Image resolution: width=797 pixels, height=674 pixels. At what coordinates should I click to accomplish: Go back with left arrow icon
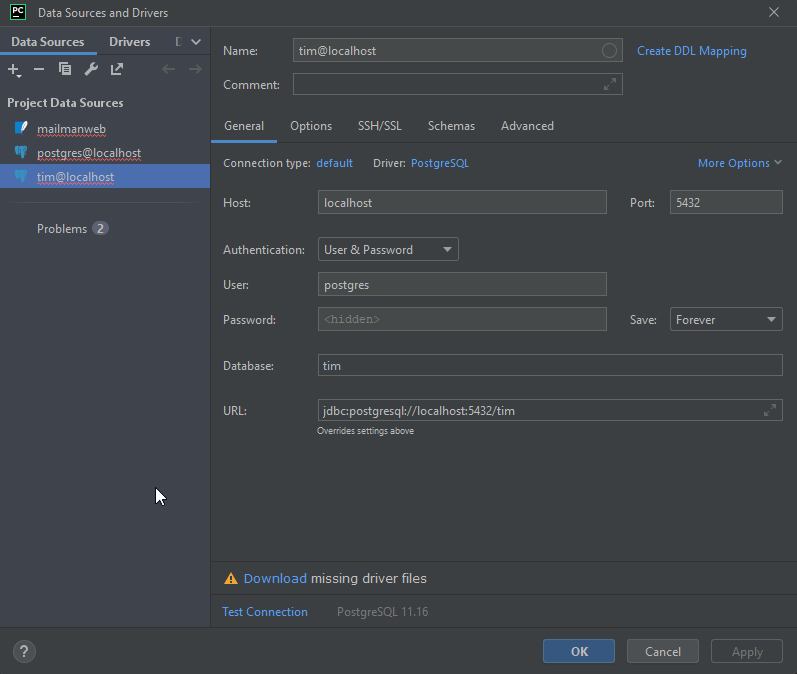(168, 69)
